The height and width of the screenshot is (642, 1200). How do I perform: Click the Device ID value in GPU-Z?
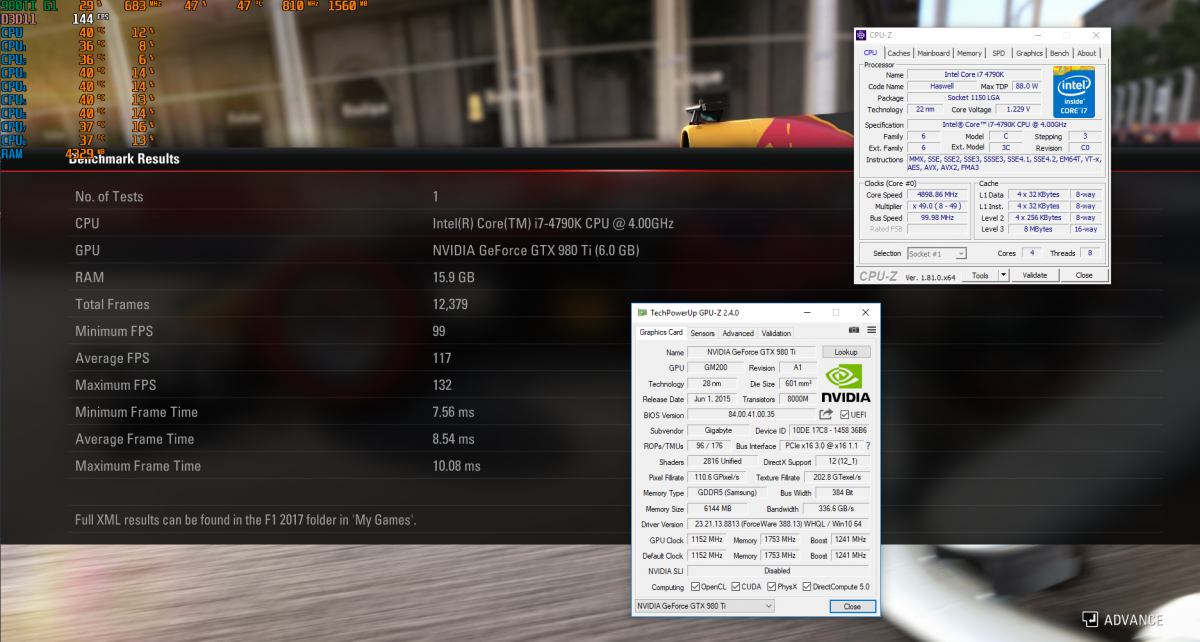click(x=828, y=430)
